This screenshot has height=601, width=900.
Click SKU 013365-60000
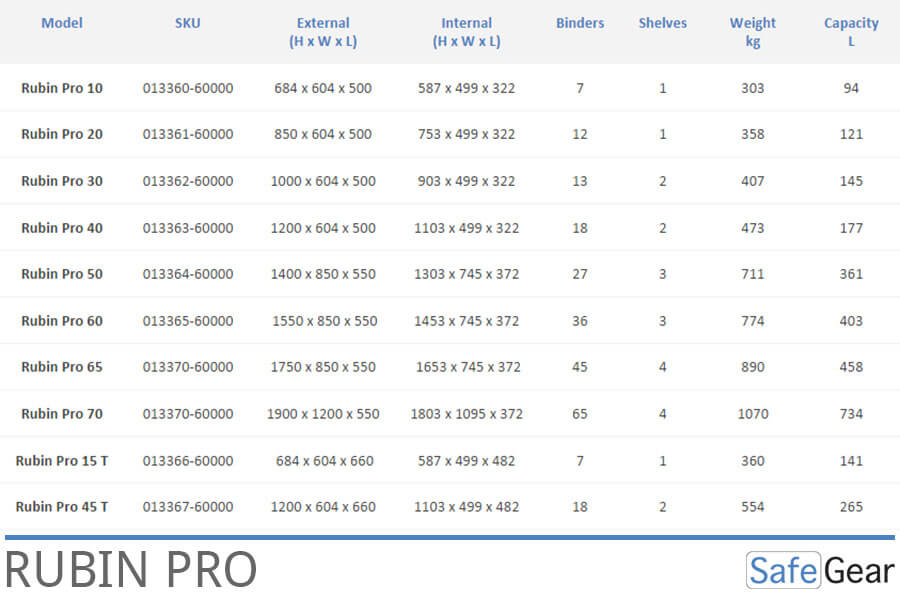188,321
